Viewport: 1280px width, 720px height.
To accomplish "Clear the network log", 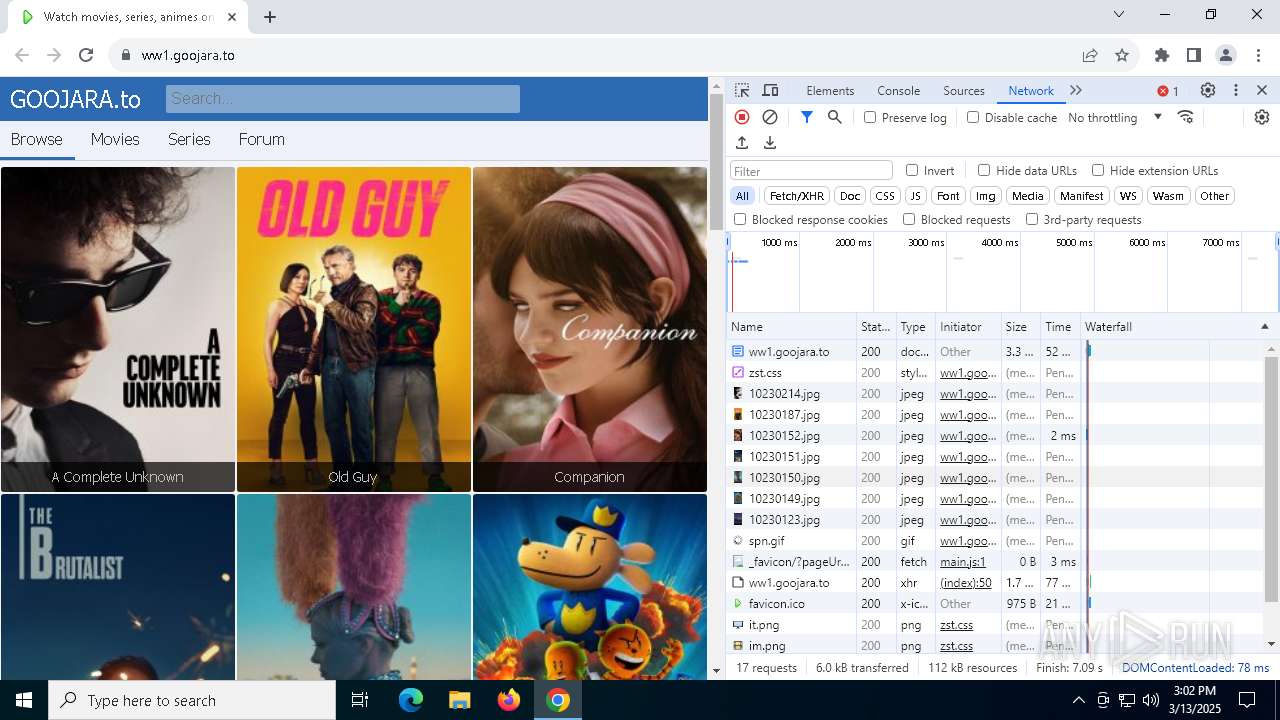I will 770,117.
